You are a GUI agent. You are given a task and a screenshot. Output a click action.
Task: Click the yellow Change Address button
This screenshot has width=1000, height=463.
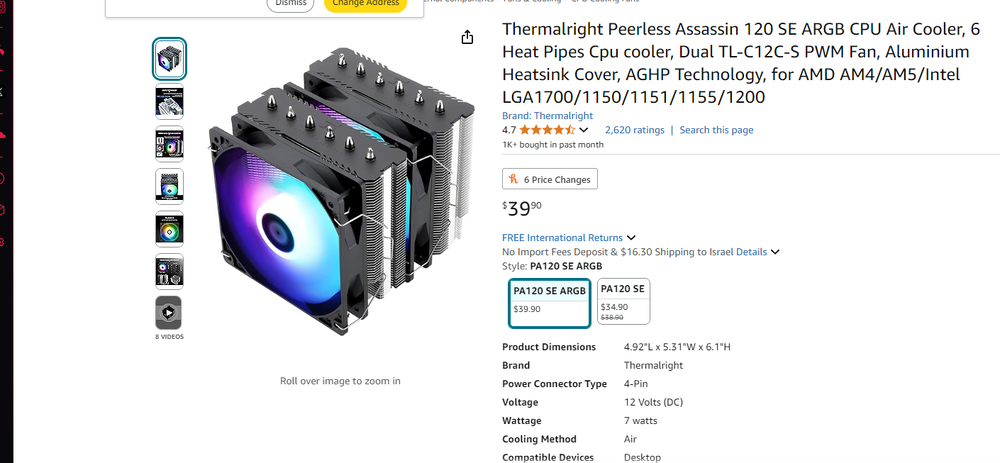365,3
